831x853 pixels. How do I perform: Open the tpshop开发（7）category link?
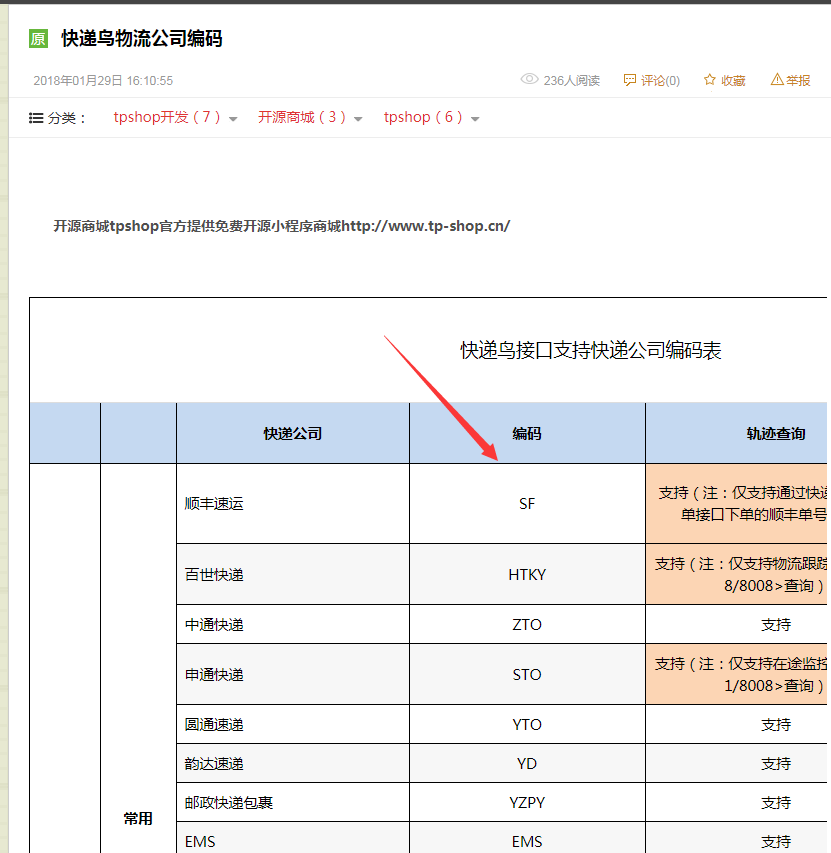click(x=167, y=118)
